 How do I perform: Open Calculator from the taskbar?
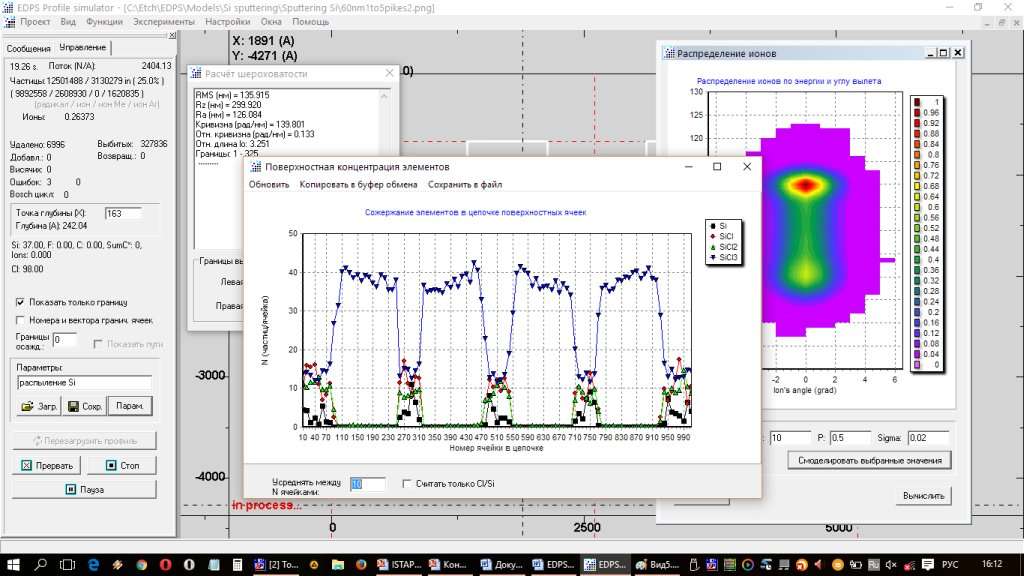click(x=237, y=564)
